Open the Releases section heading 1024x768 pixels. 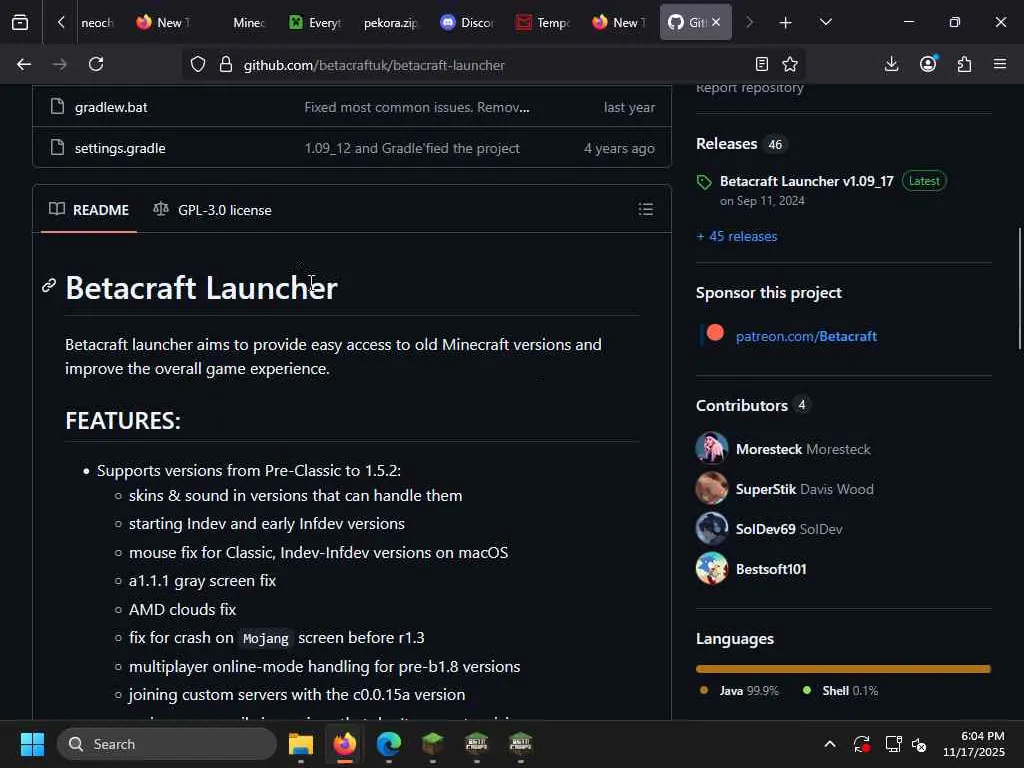tap(726, 144)
